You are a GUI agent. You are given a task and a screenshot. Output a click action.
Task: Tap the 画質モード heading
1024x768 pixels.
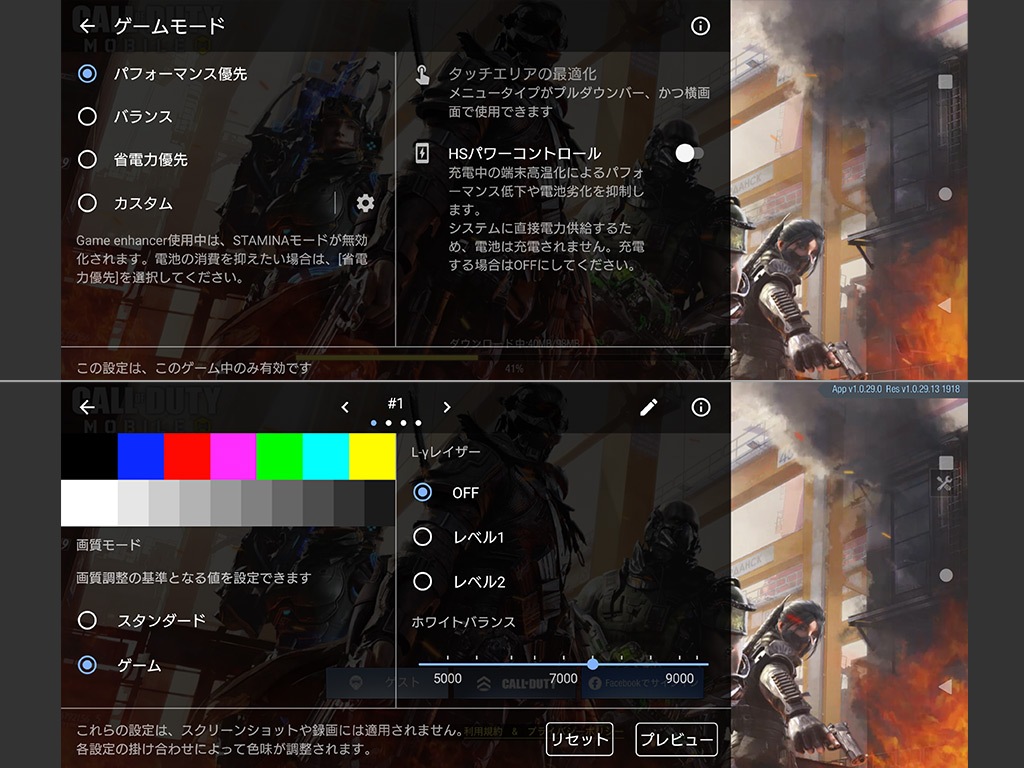tap(108, 545)
